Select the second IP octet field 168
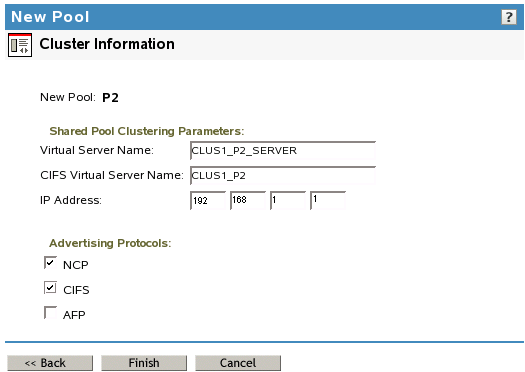This screenshot has height=372, width=525. point(248,200)
